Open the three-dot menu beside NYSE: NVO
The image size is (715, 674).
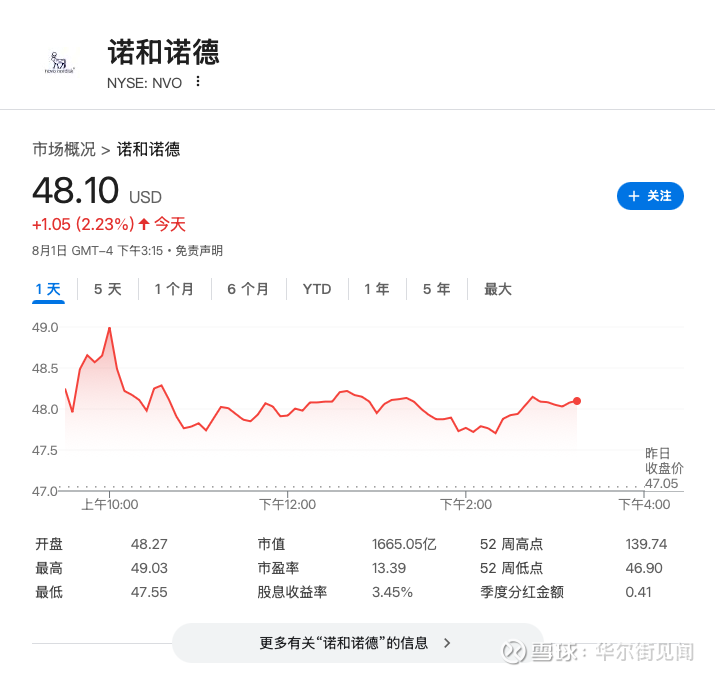(x=197, y=82)
